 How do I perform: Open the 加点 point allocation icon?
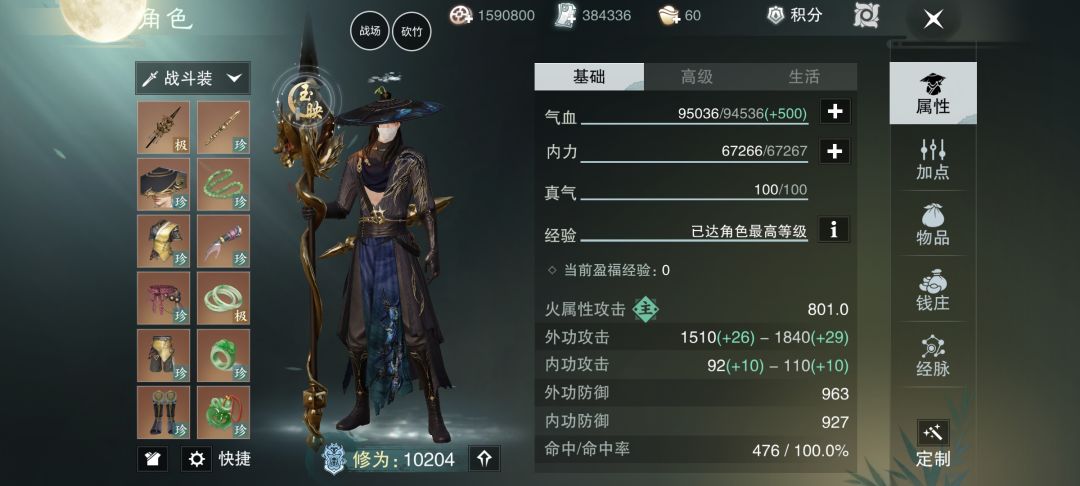coord(933,159)
